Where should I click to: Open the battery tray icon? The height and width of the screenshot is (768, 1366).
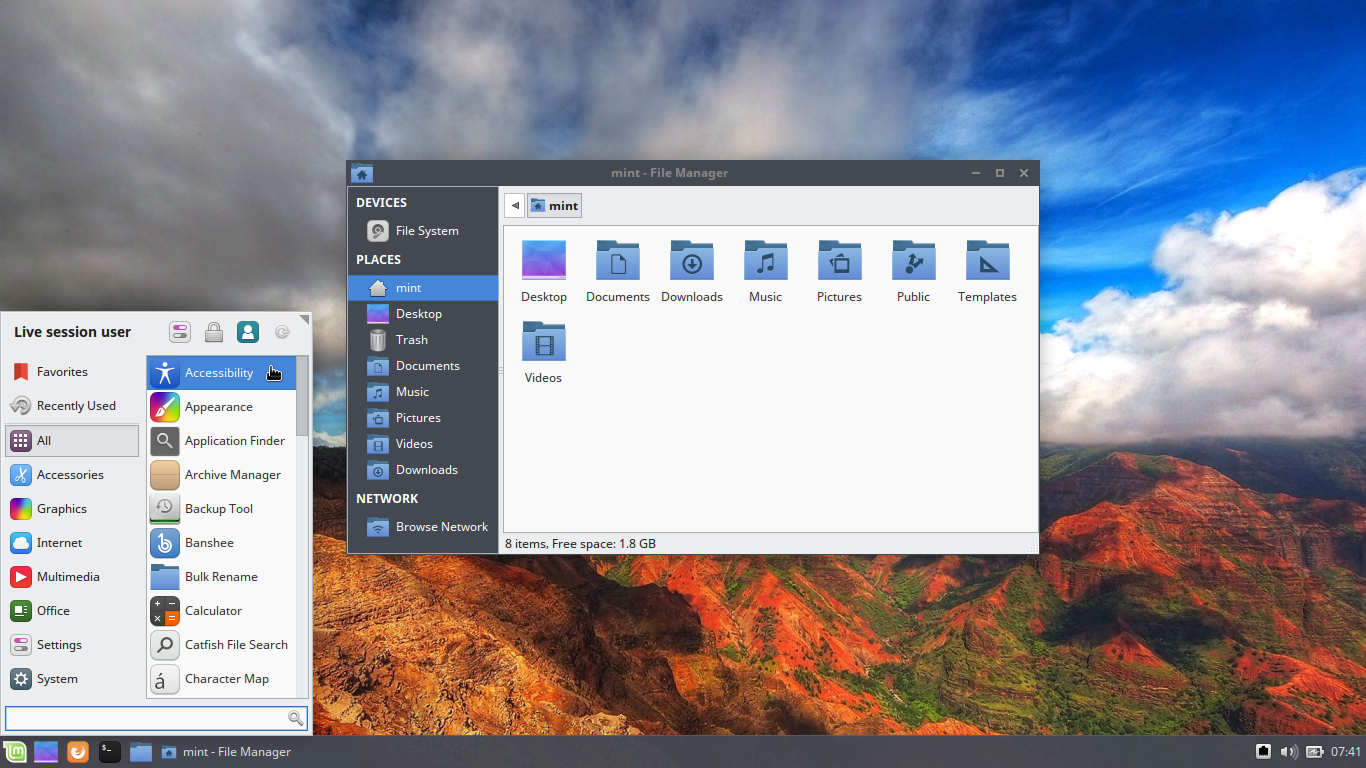pos(1314,752)
